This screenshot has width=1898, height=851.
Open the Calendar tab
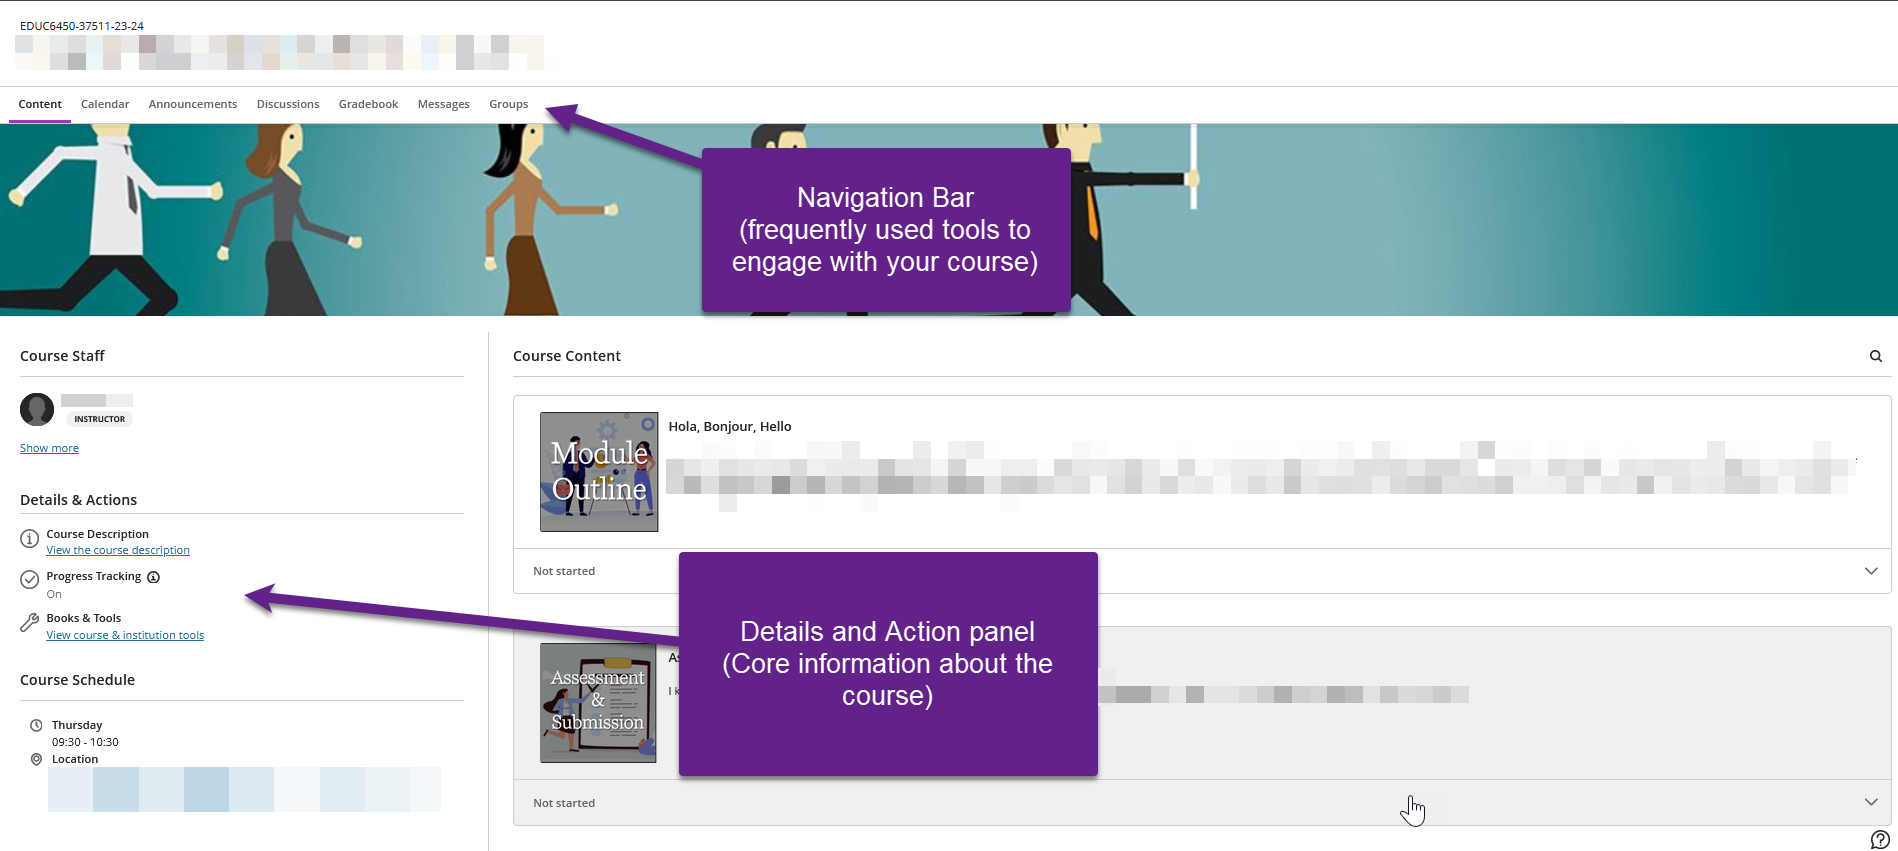(105, 104)
